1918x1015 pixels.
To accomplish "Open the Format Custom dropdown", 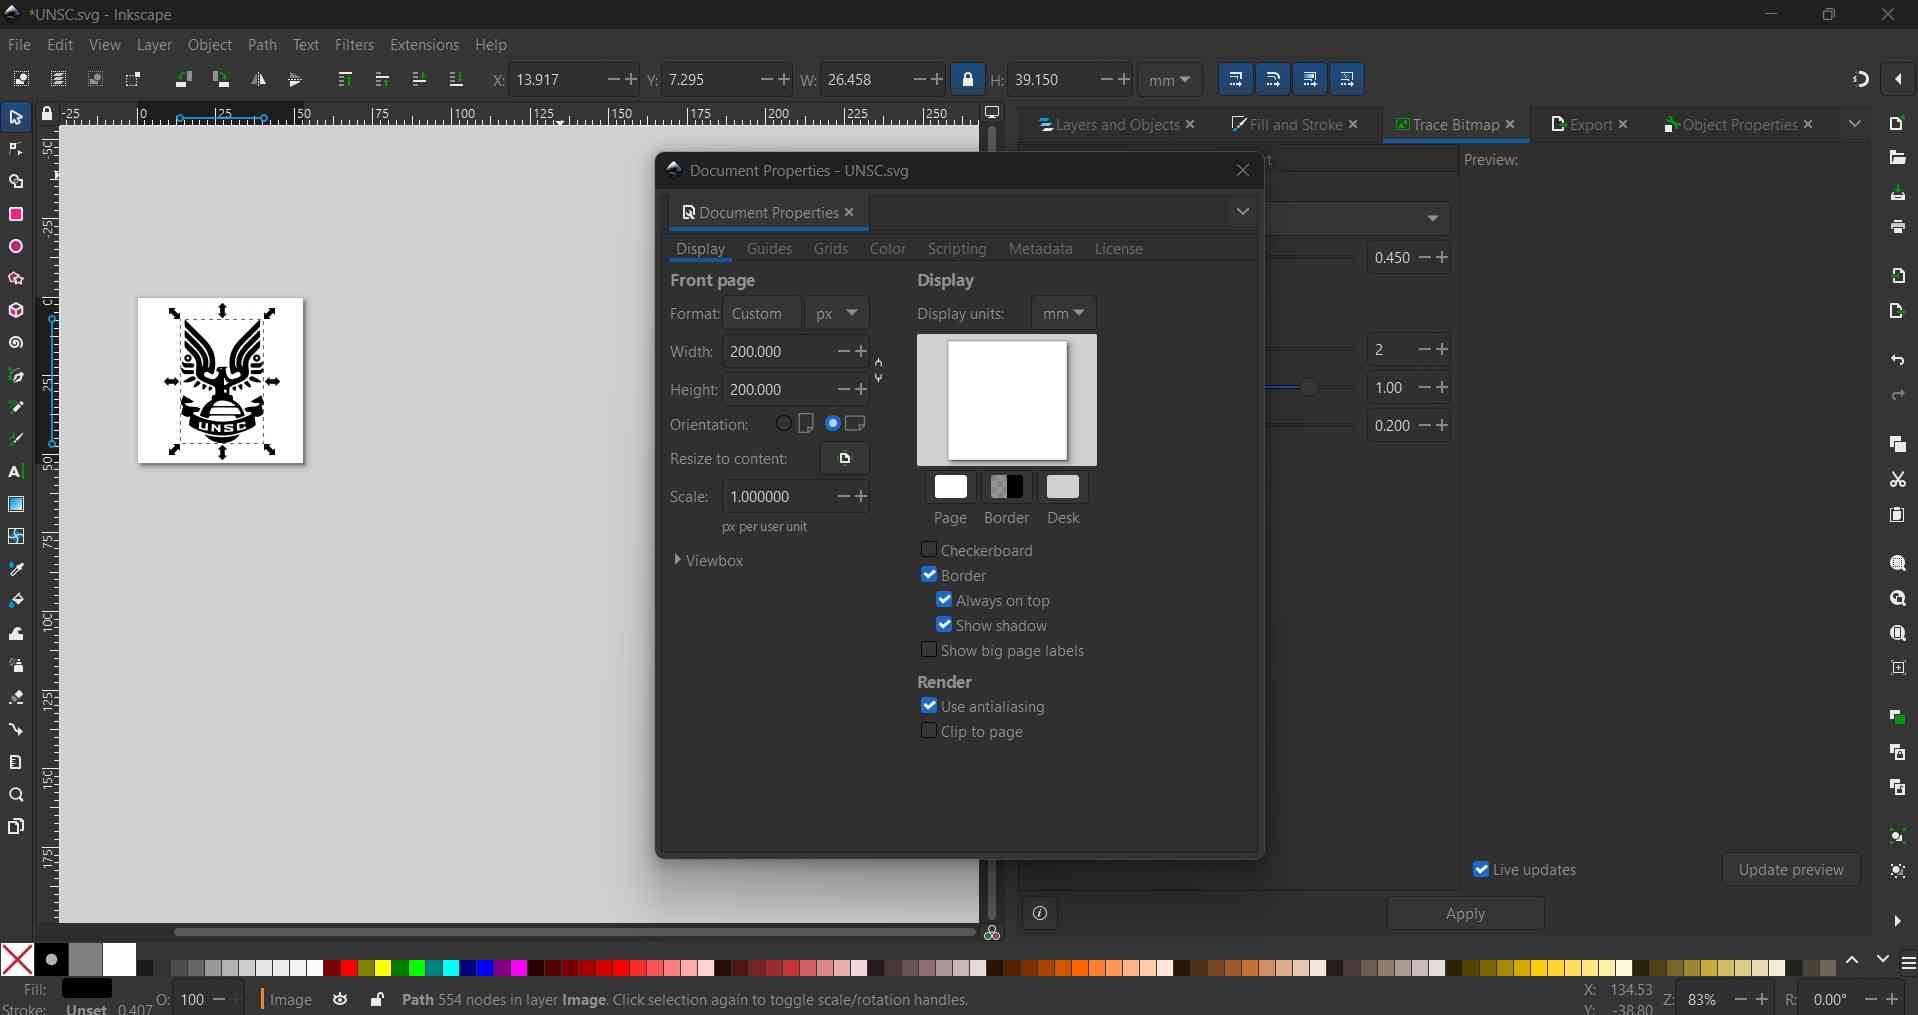I will 762,313.
